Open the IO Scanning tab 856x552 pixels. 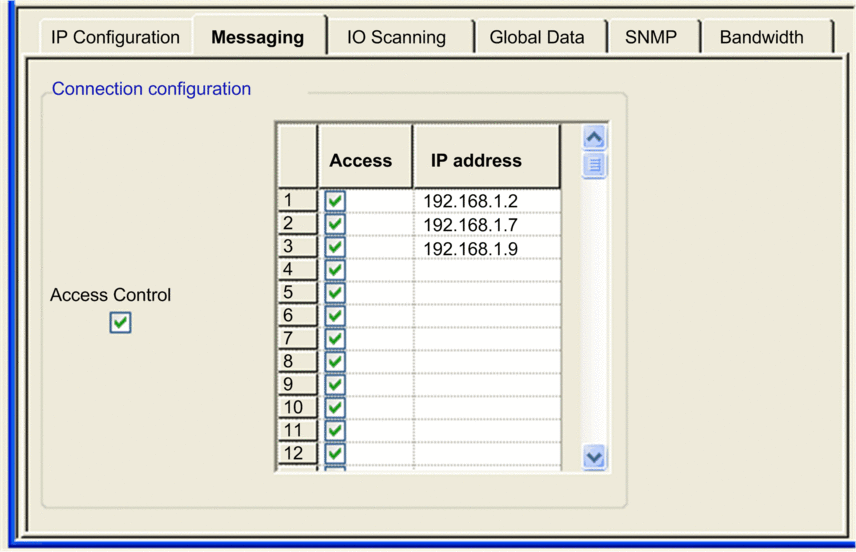[x=396, y=38]
